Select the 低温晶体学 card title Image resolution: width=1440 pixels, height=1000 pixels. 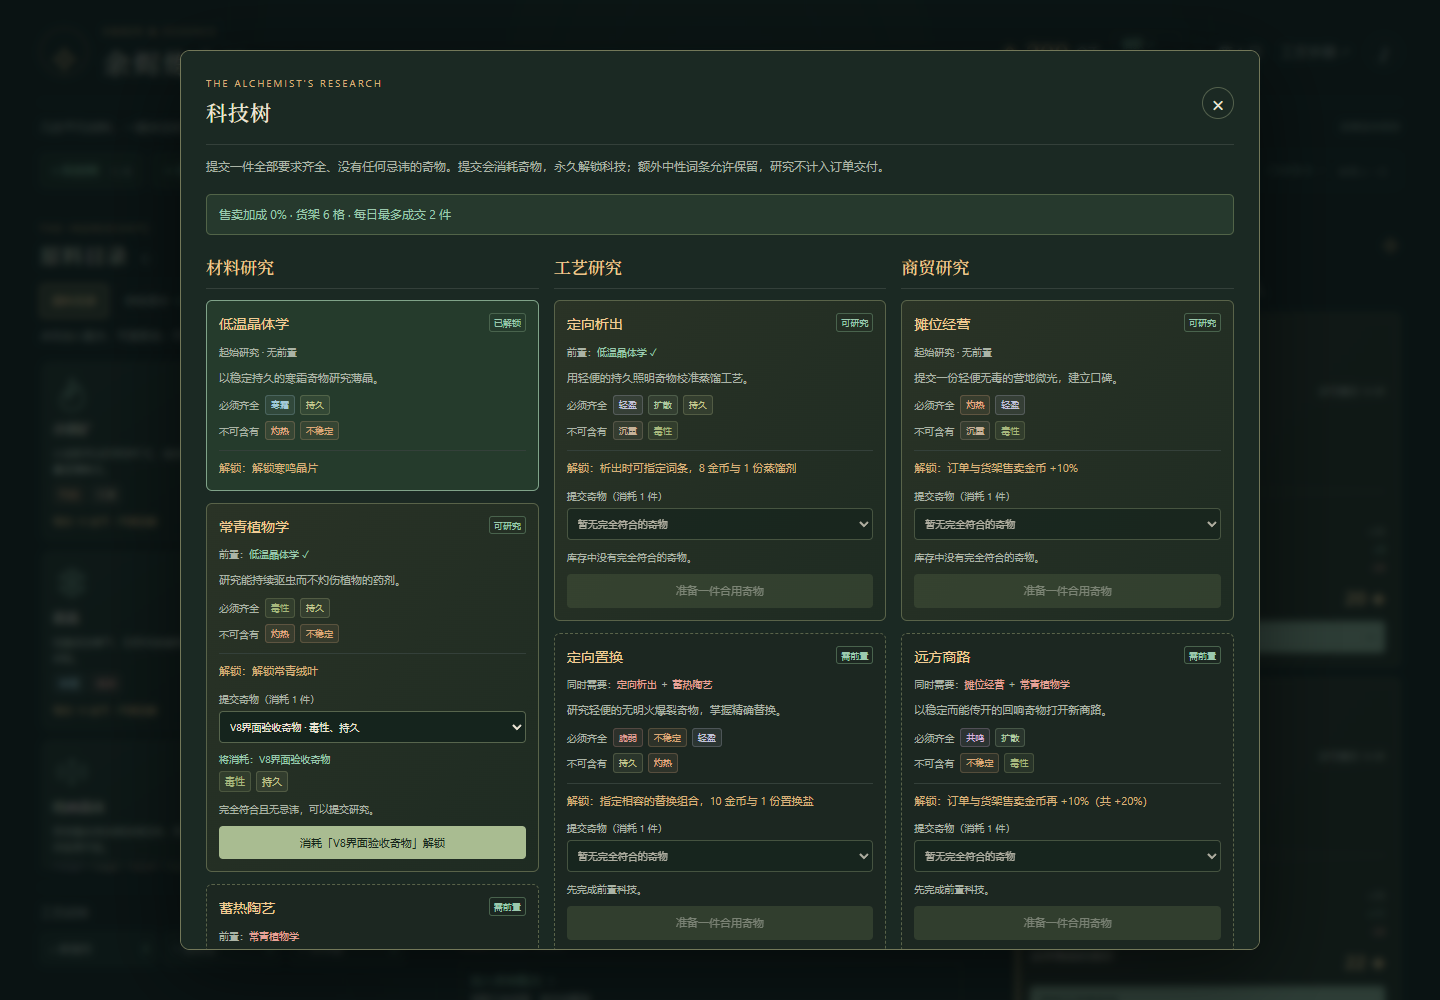tap(254, 324)
